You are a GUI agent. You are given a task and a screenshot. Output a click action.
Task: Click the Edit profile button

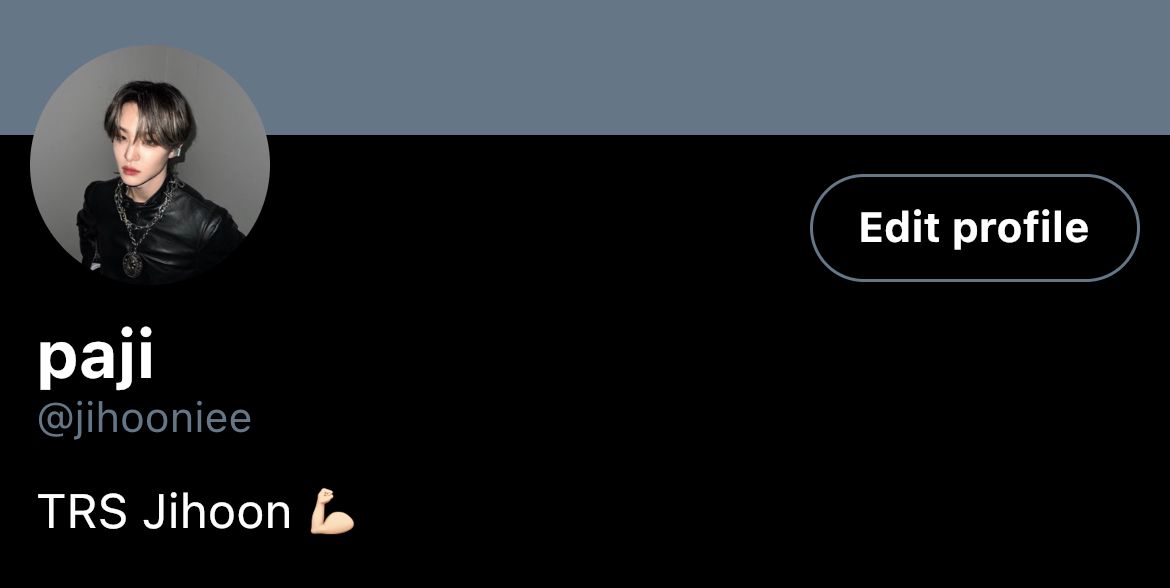click(x=975, y=228)
